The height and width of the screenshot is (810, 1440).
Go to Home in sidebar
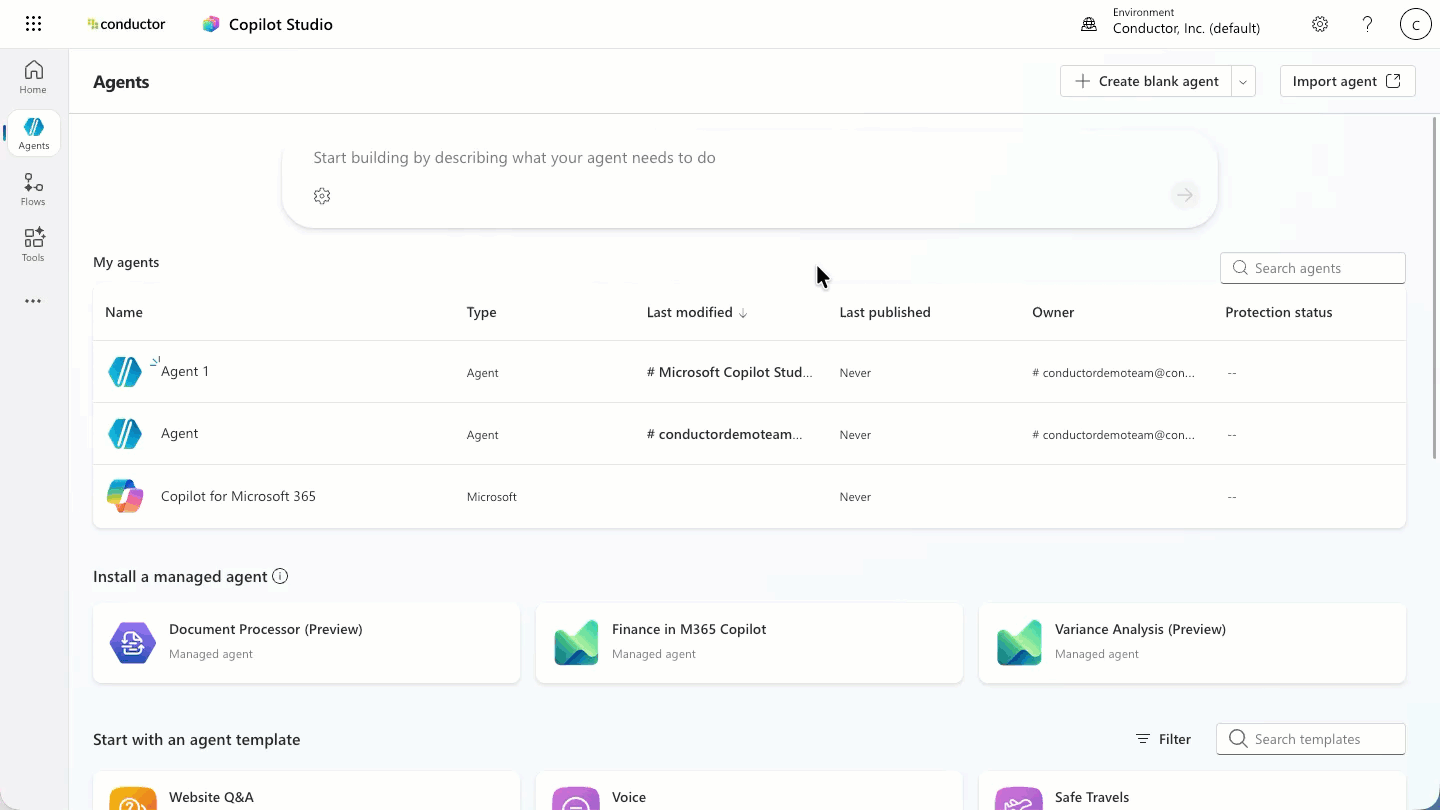pos(33,77)
